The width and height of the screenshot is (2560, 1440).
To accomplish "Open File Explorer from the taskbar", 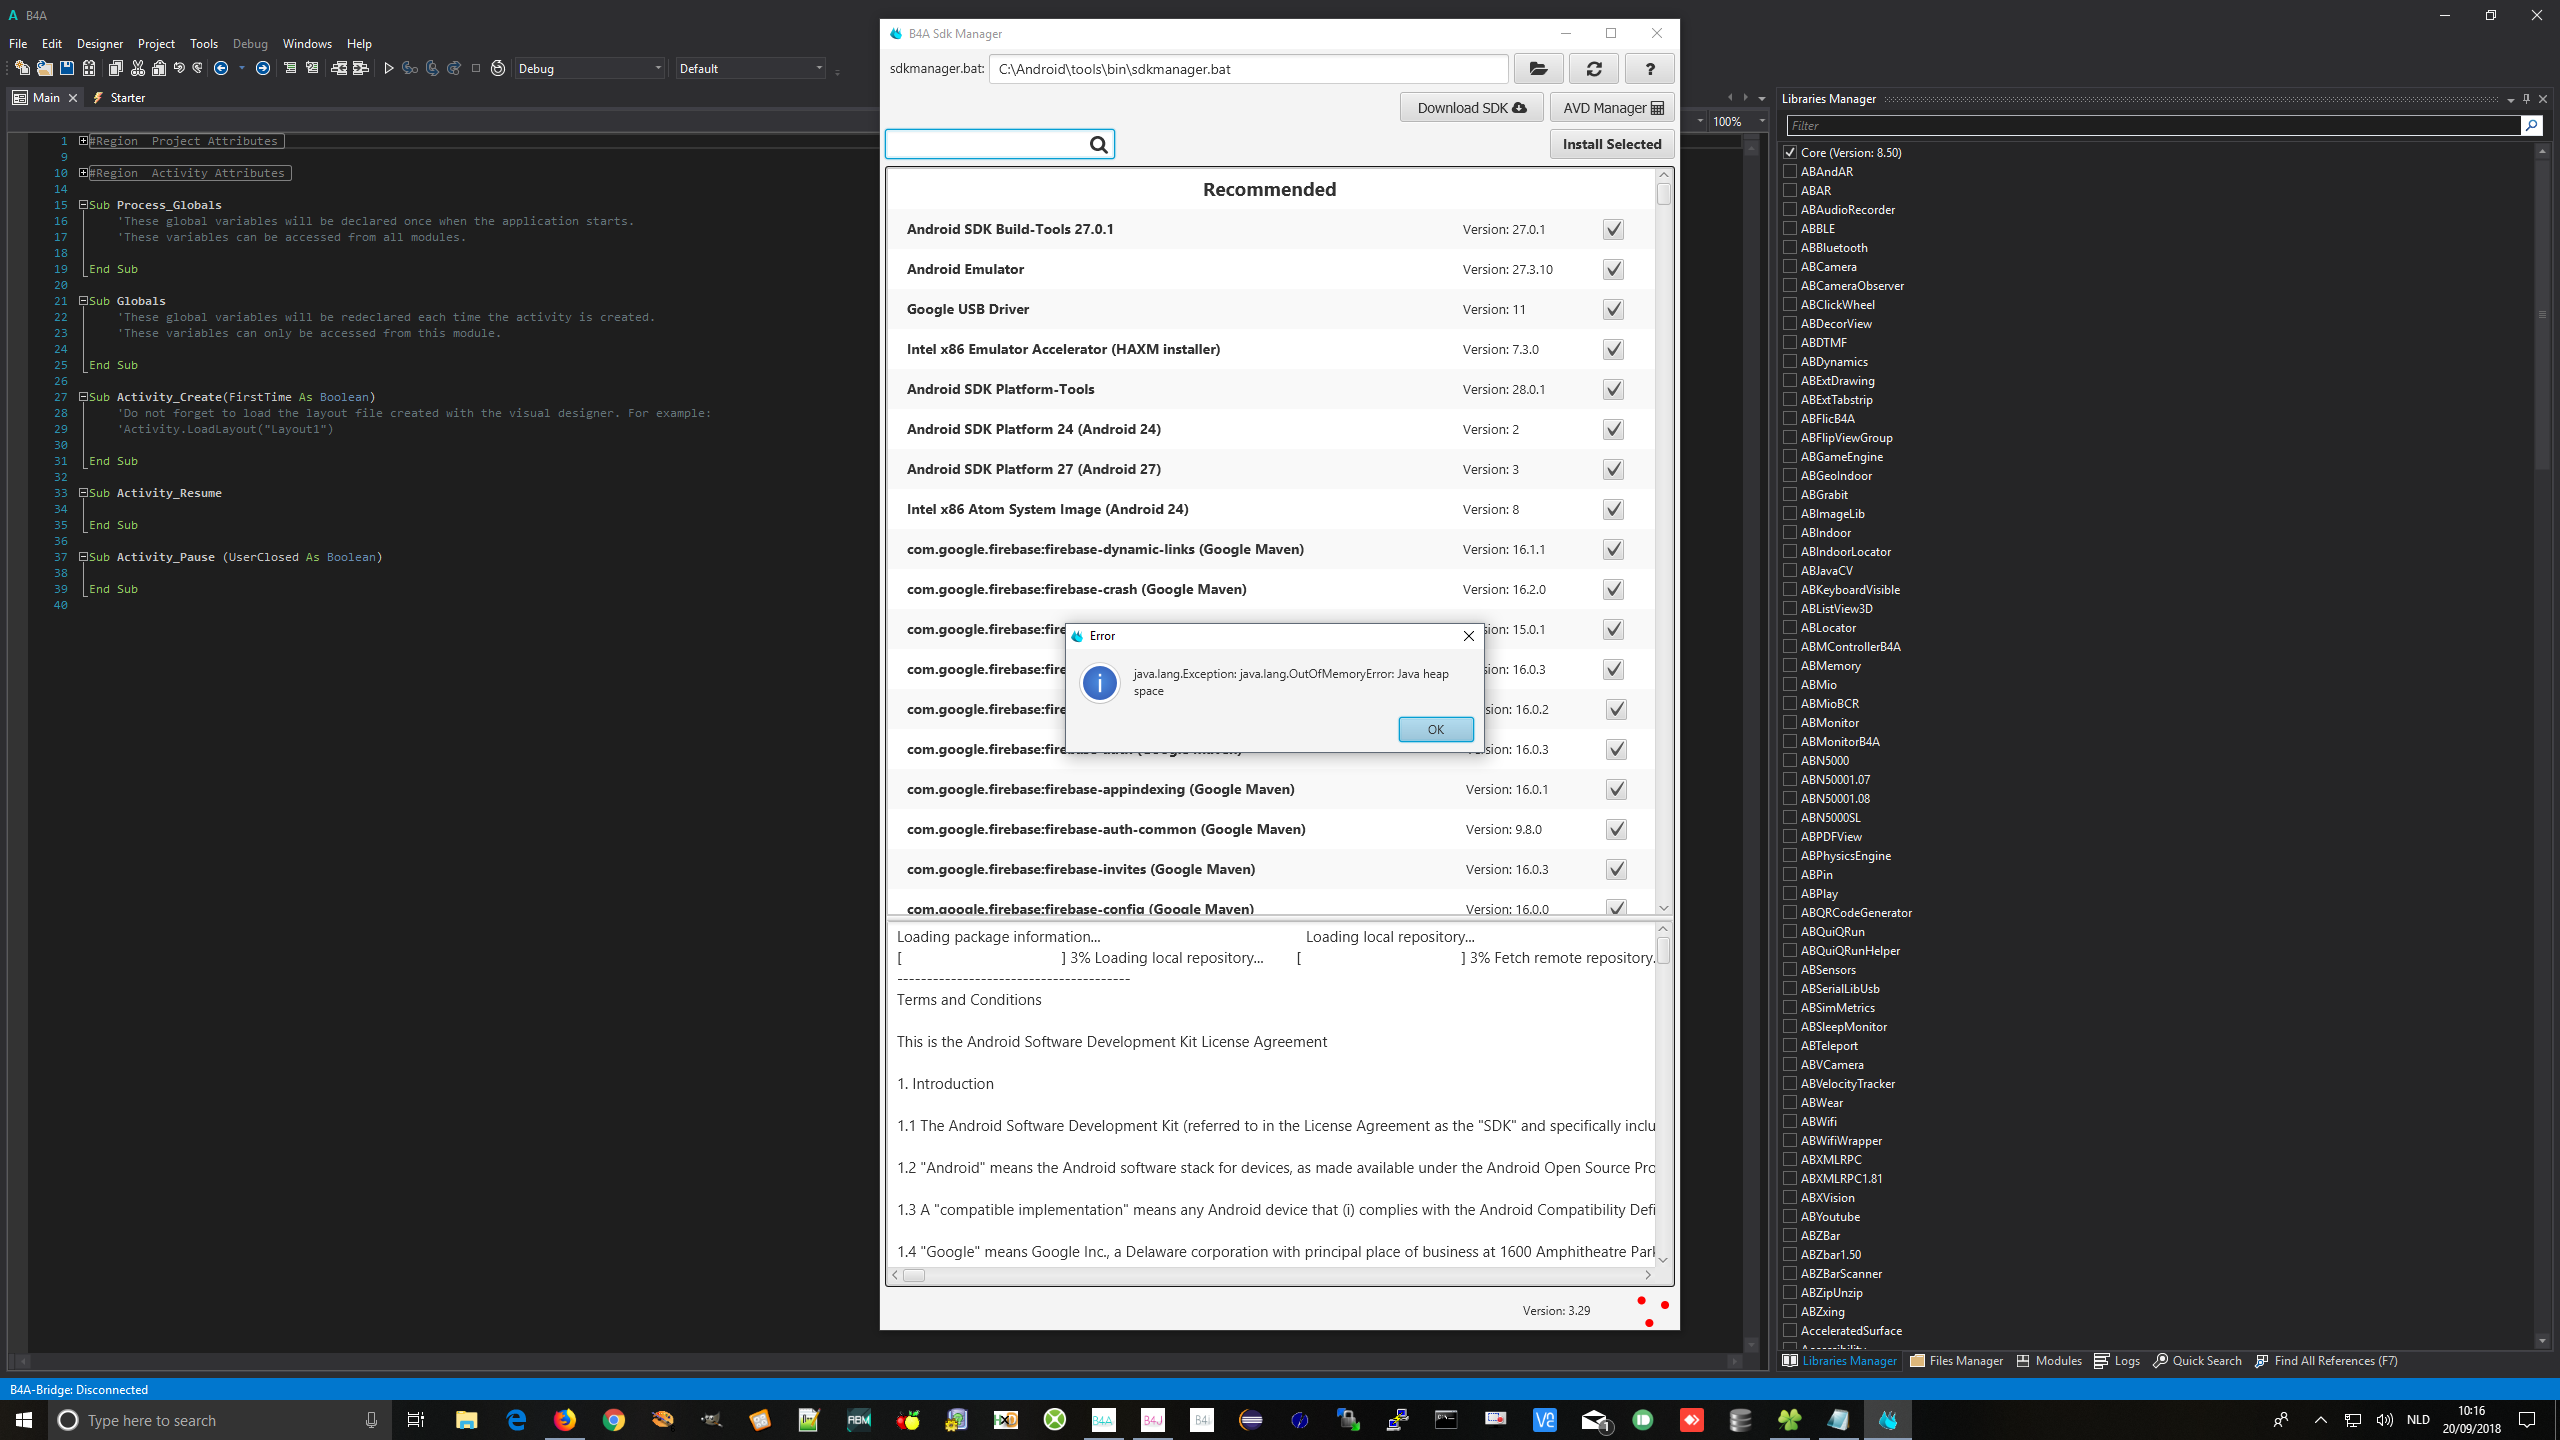I will pyautogui.click(x=467, y=1420).
